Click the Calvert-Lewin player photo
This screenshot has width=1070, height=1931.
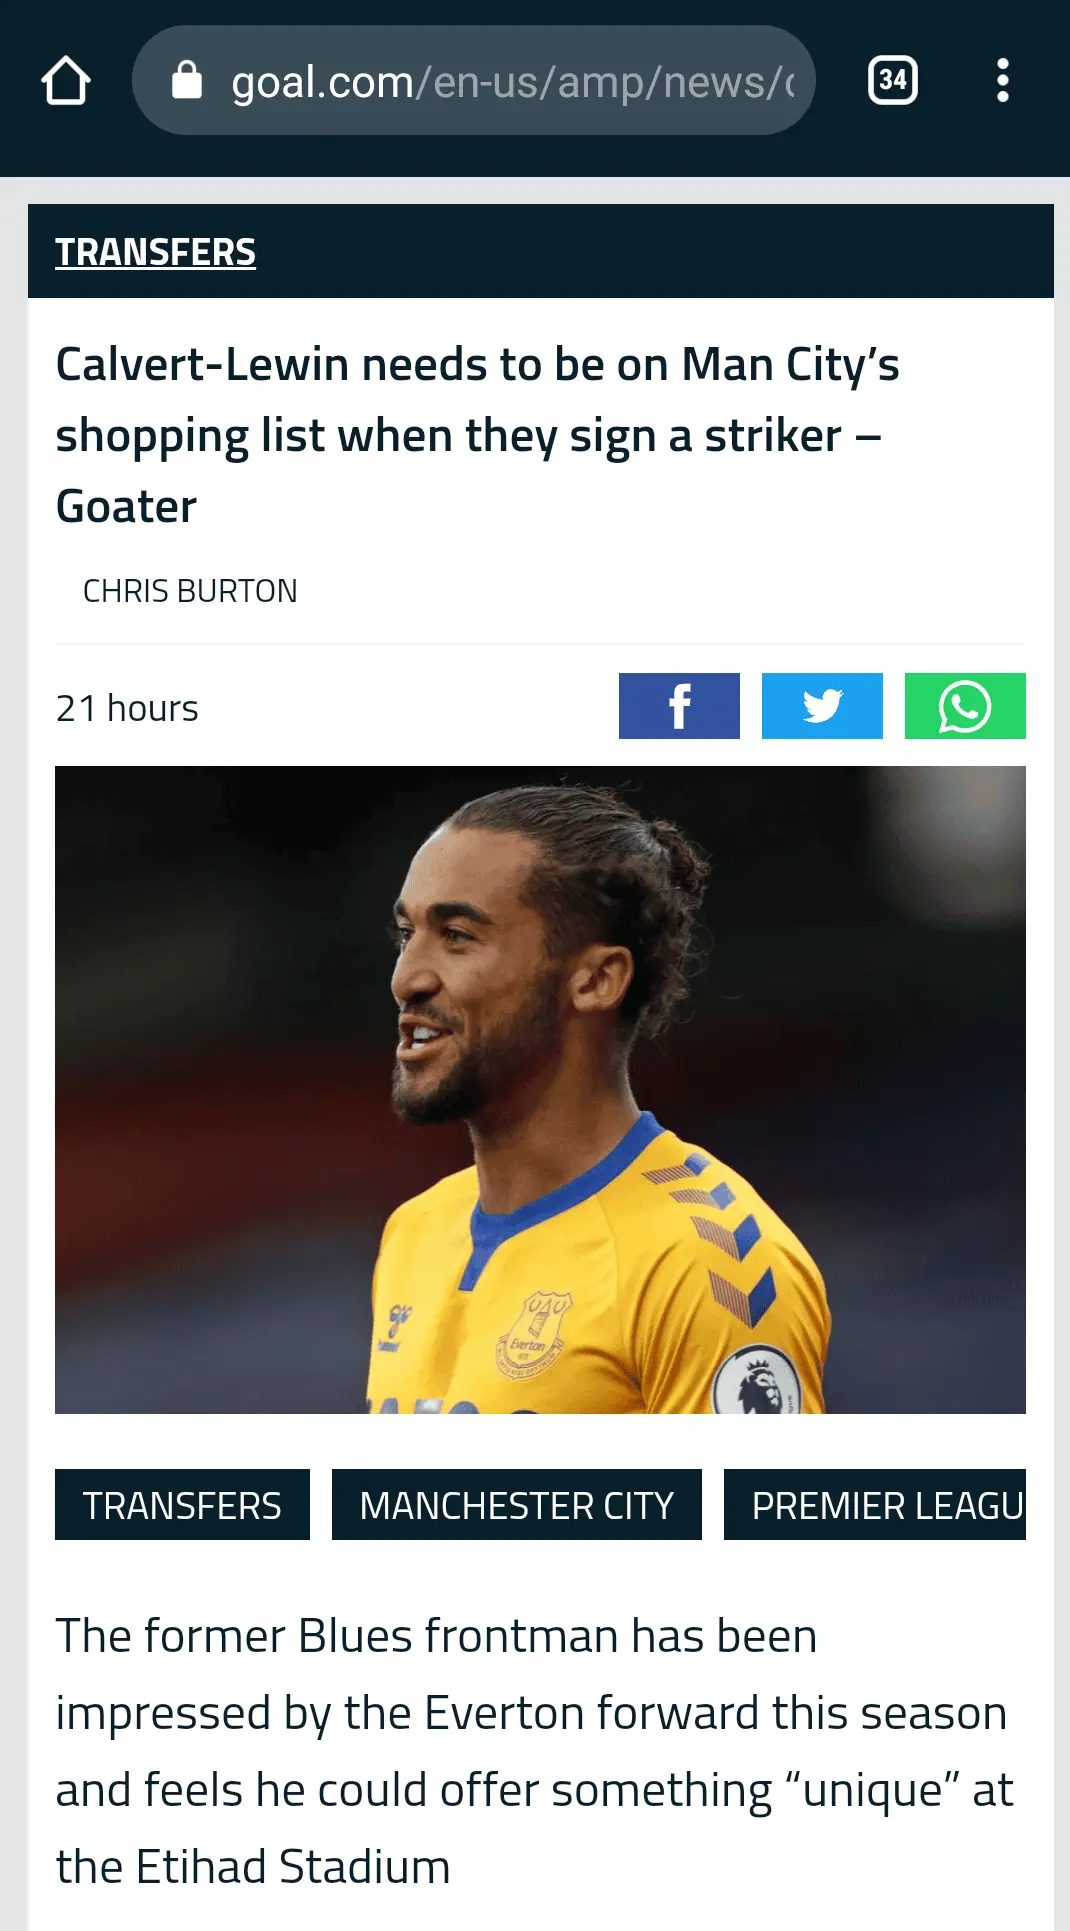click(540, 1090)
